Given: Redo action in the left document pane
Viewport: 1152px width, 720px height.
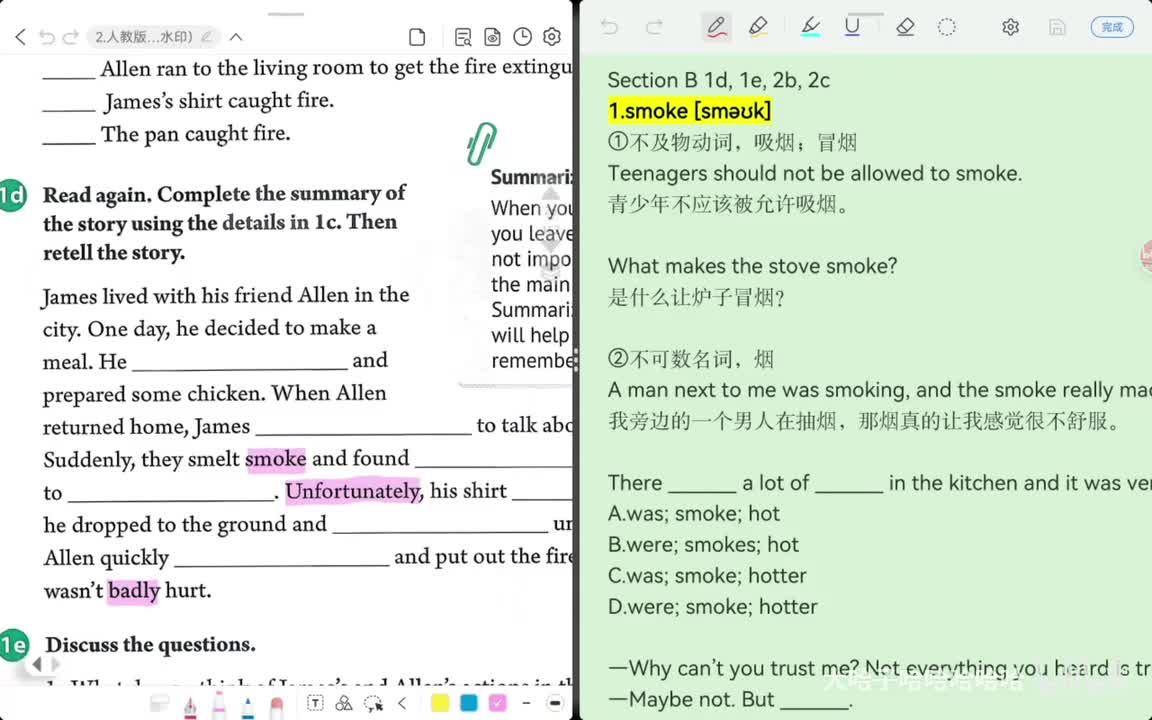Looking at the screenshot, I should 71,37.
